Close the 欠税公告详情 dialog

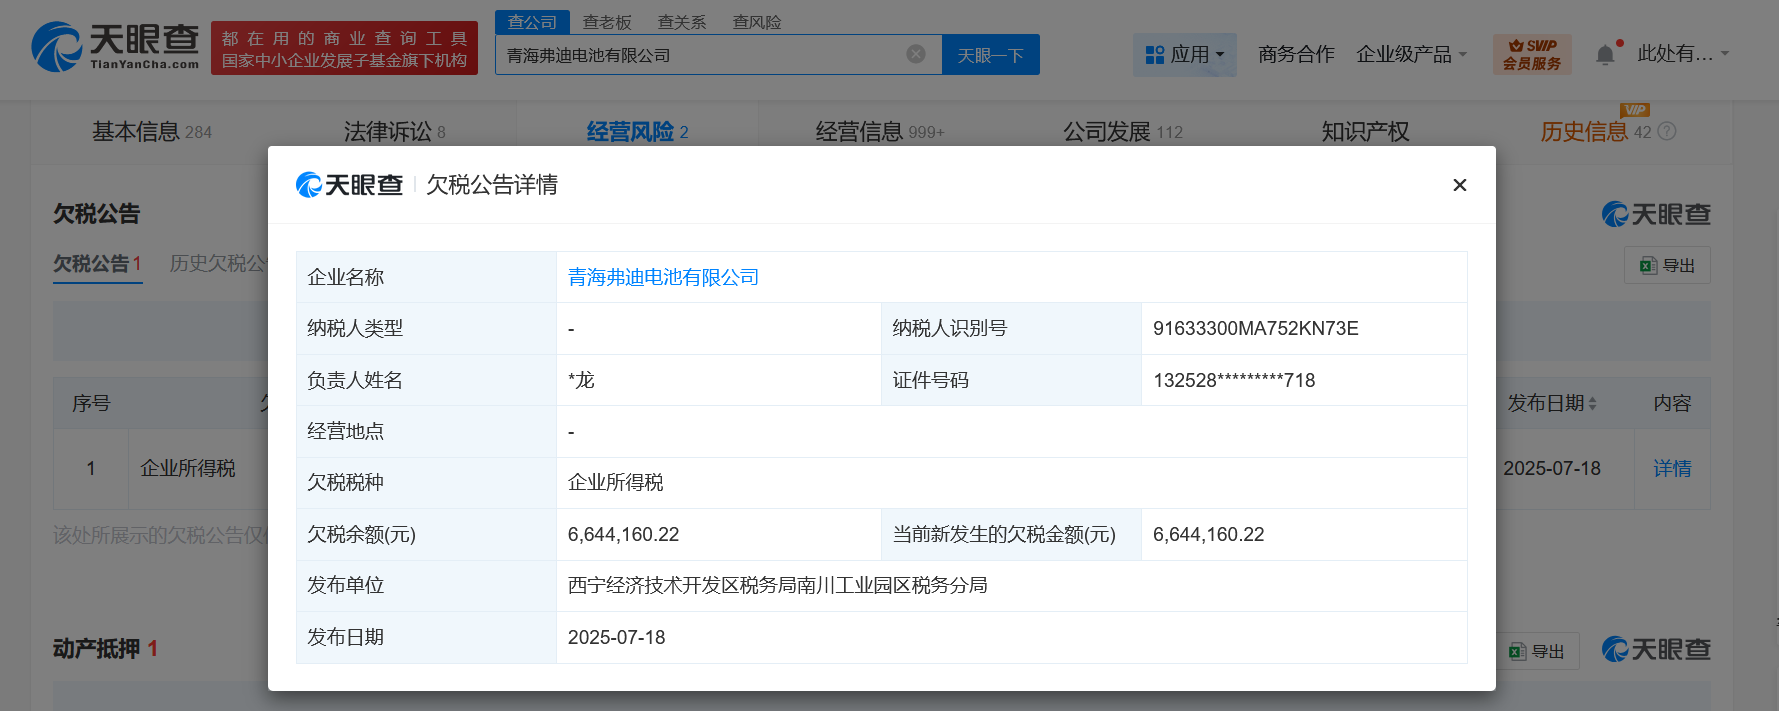pos(1459,185)
